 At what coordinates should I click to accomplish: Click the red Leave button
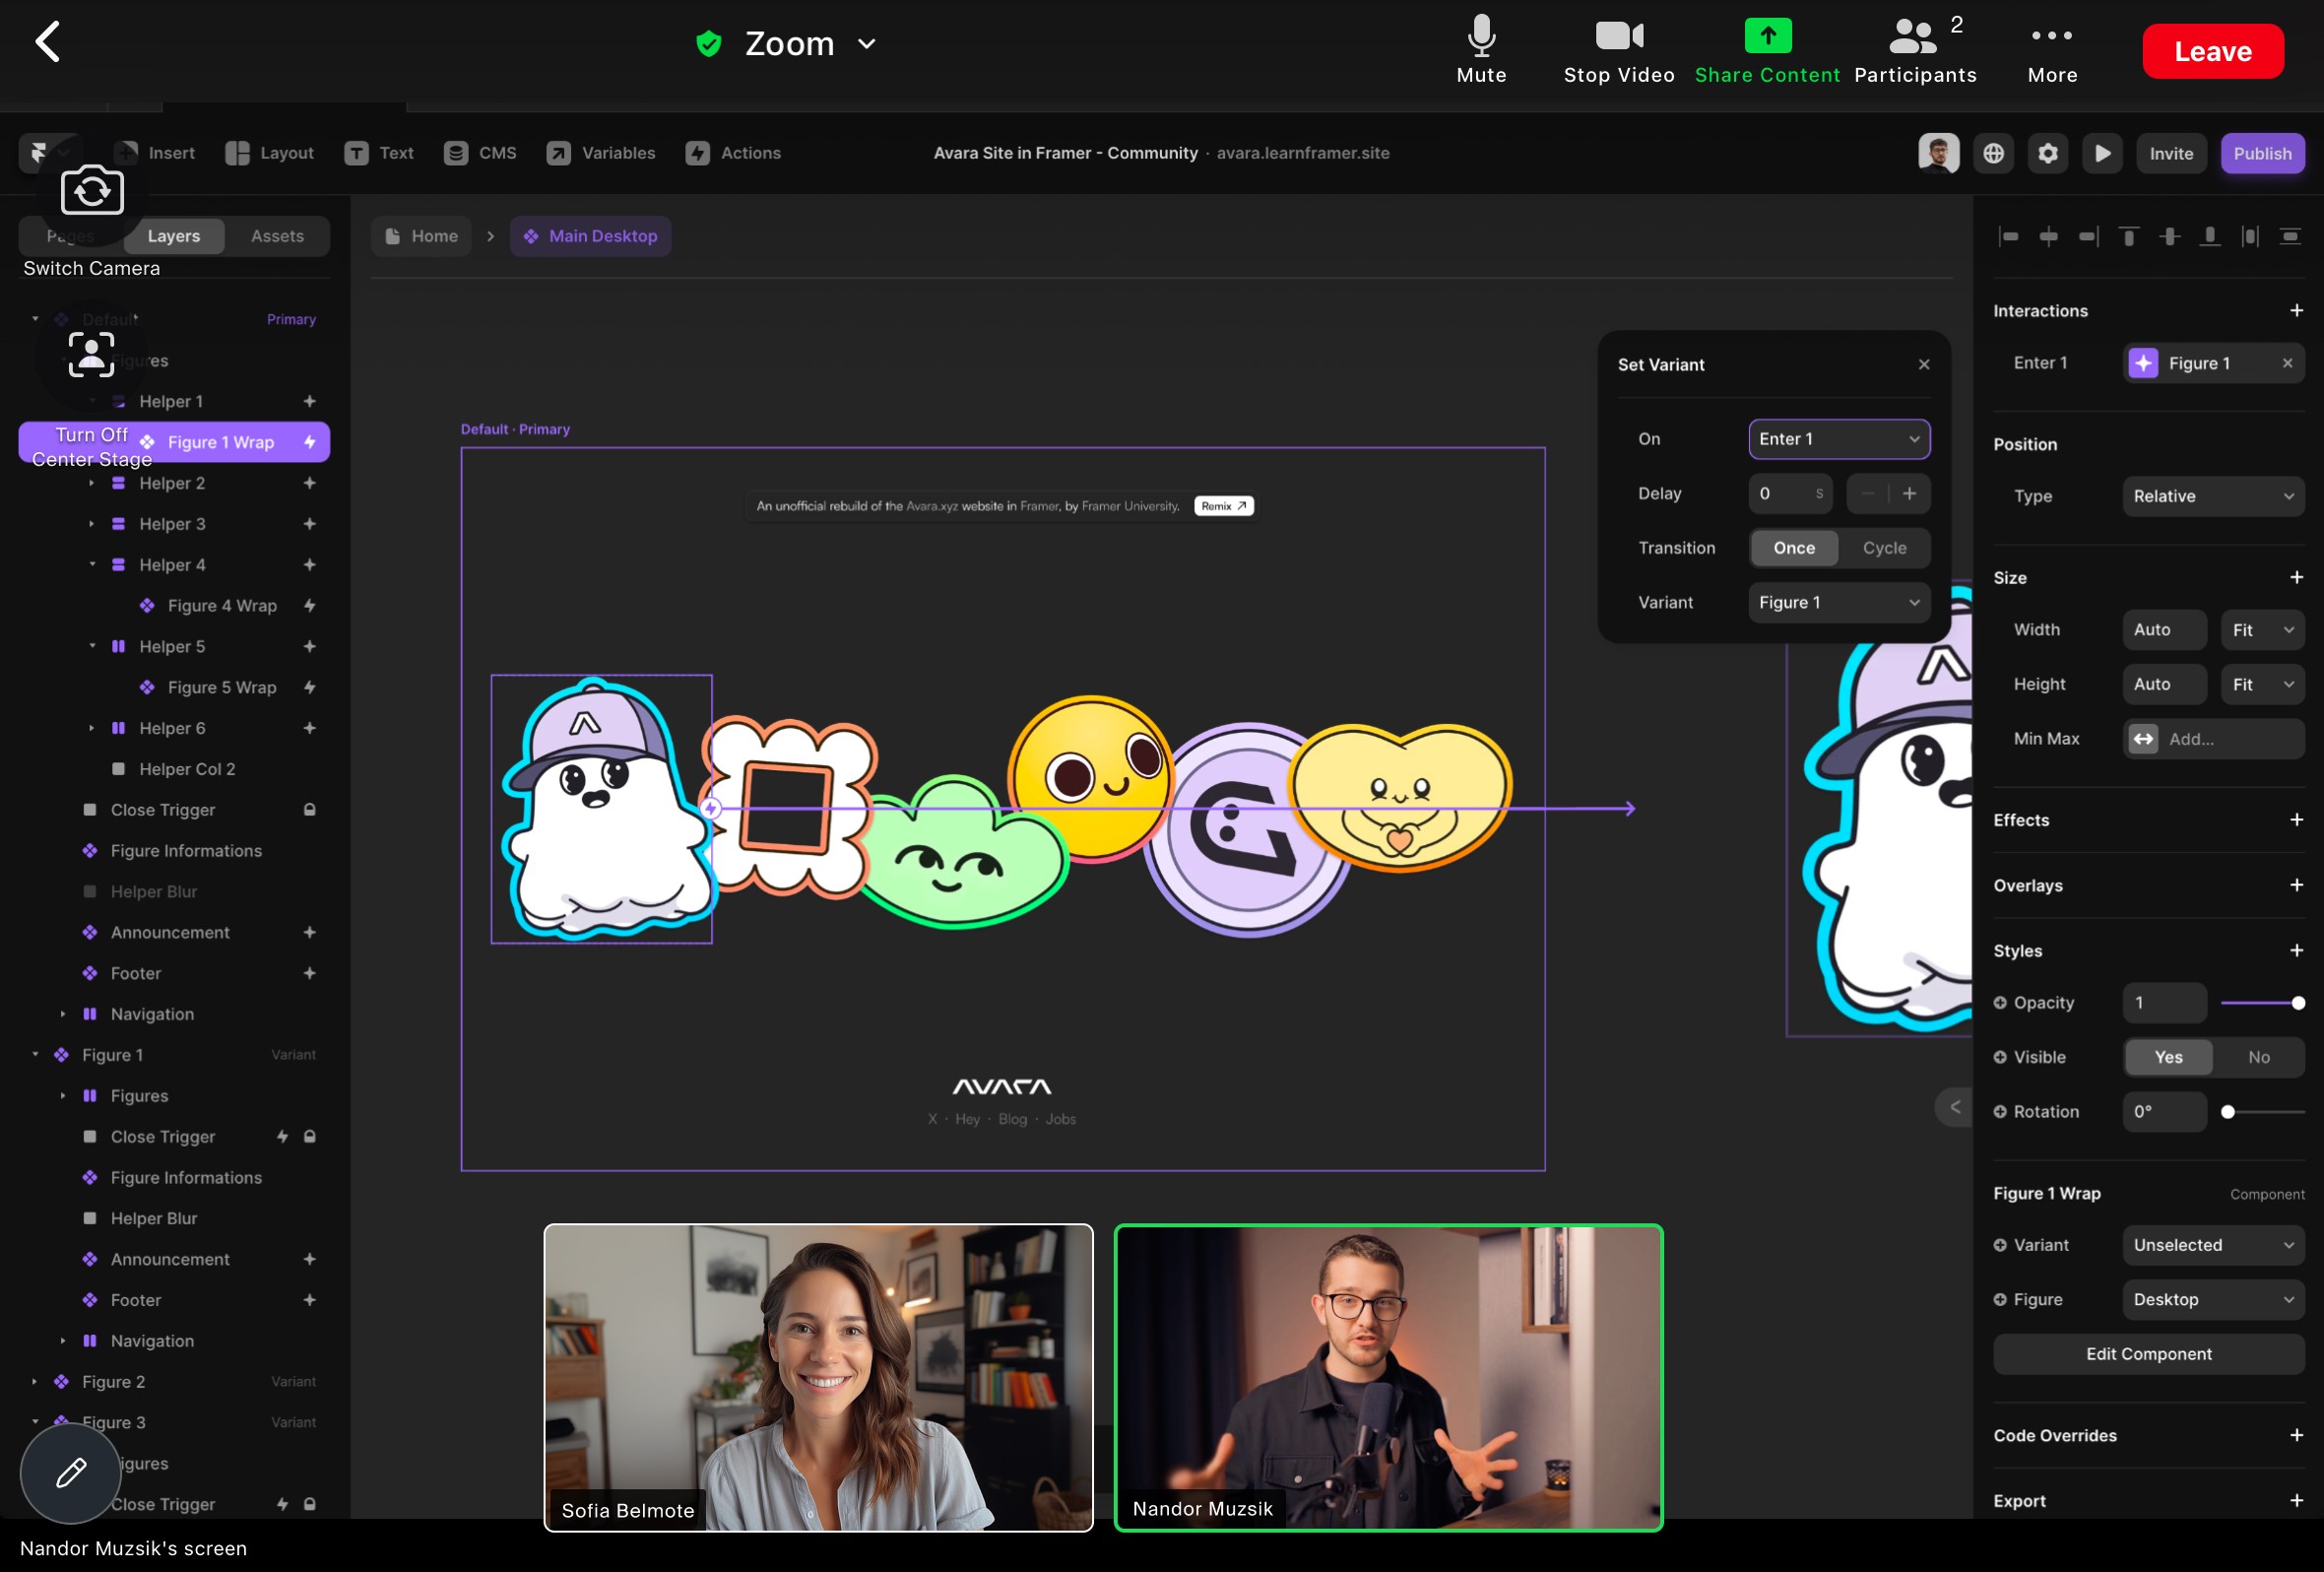click(x=2212, y=51)
